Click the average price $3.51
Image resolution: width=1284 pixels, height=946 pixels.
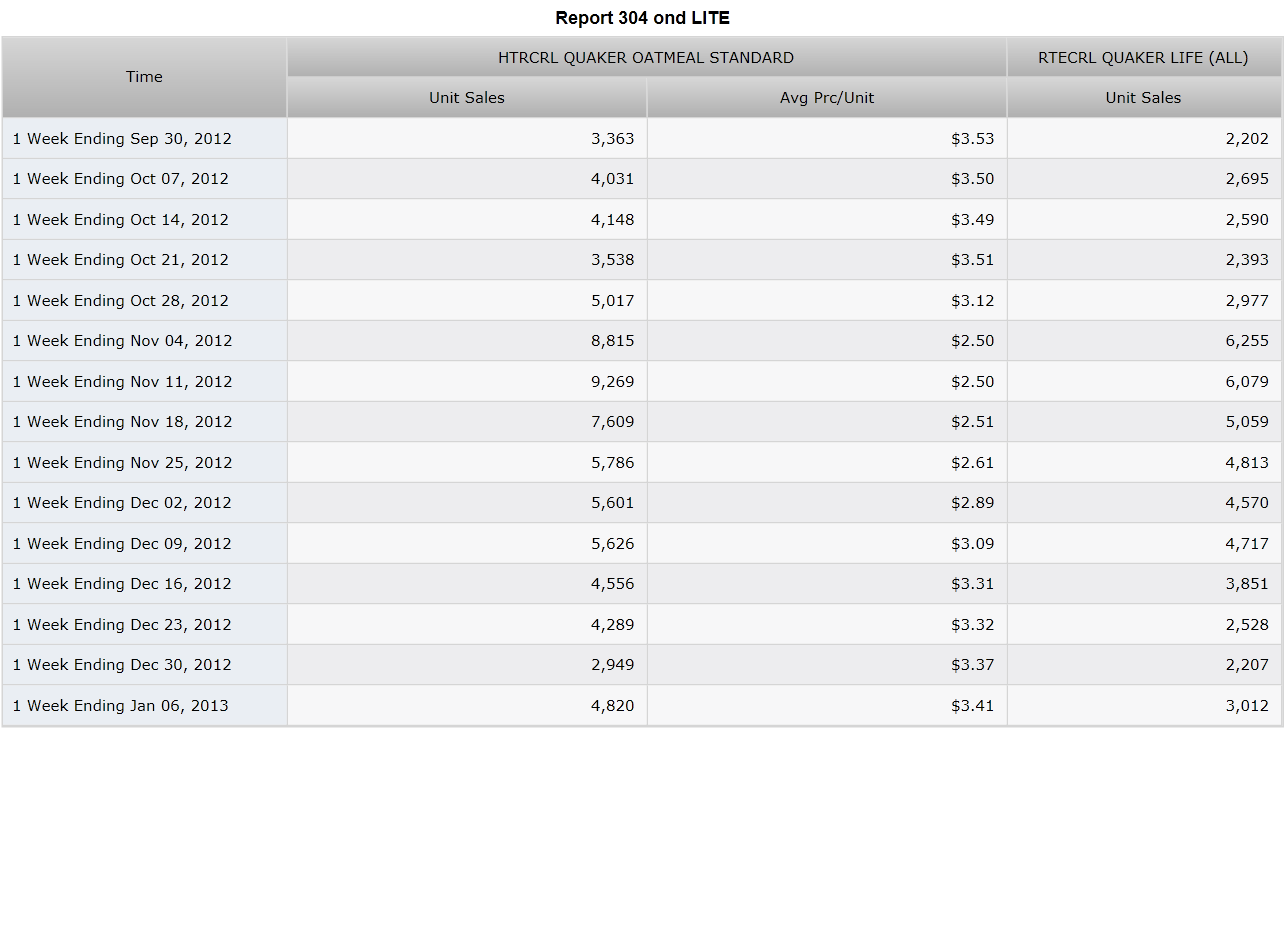click(x=973, y=260)
